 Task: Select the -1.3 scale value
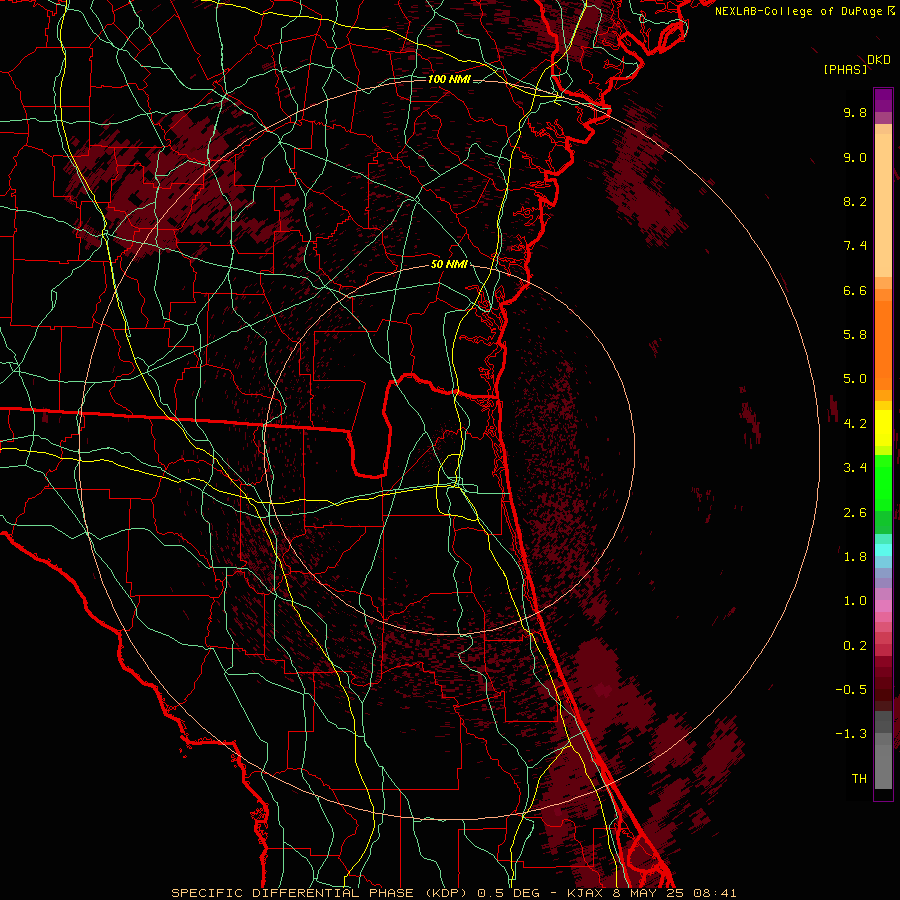(851, 734)
